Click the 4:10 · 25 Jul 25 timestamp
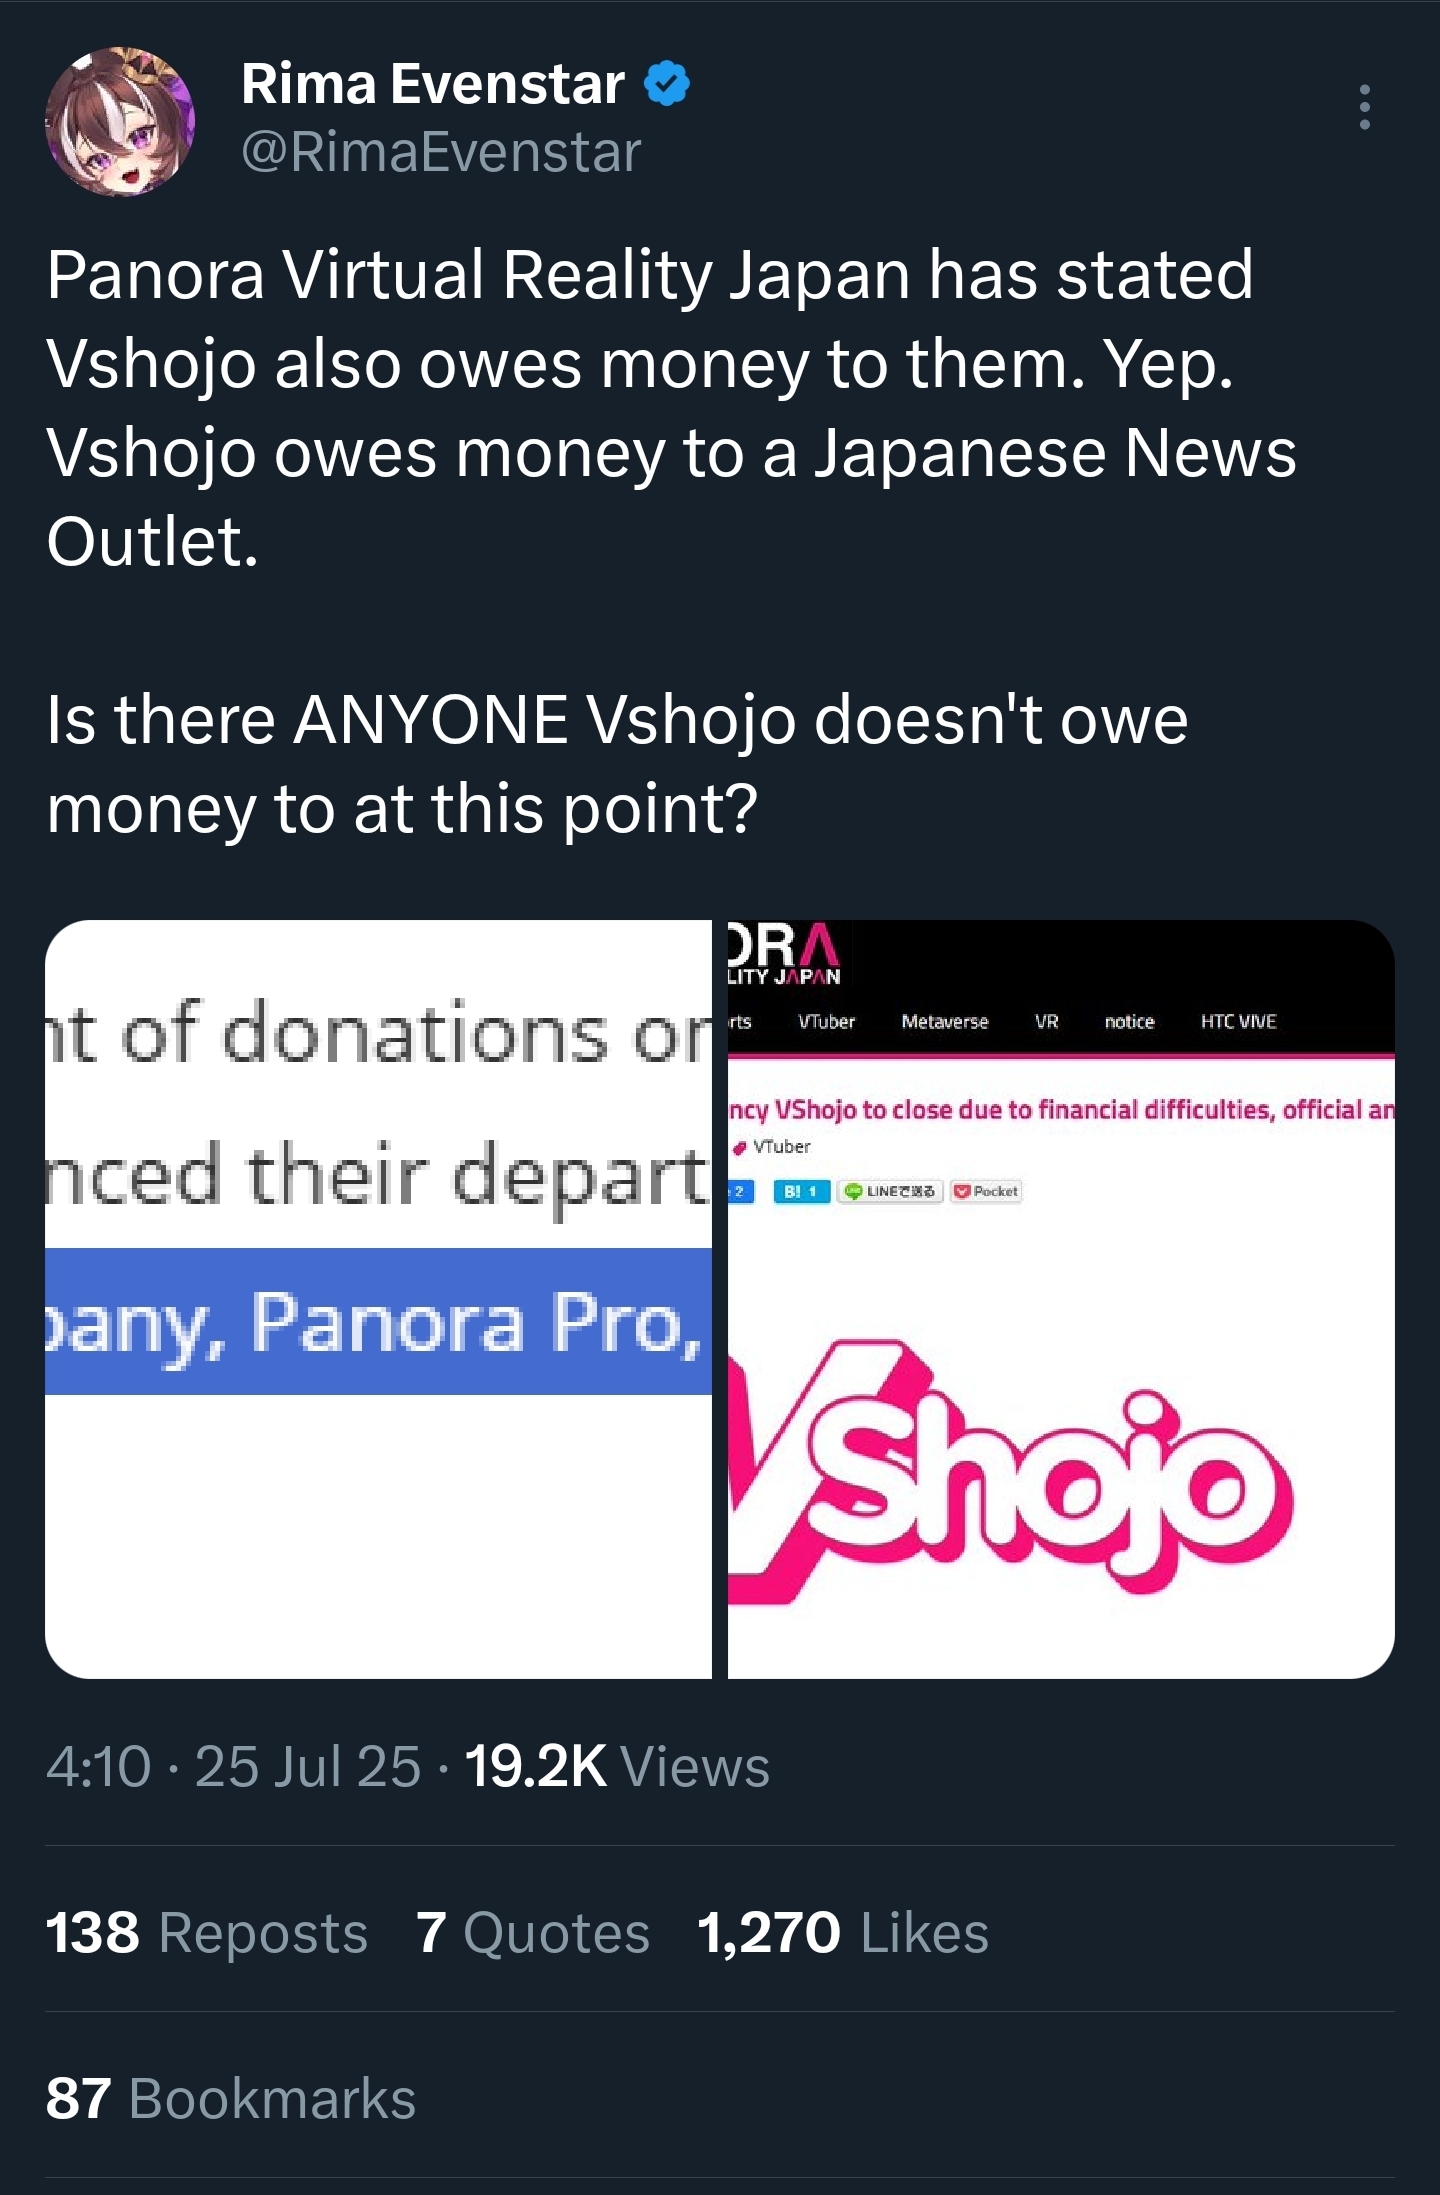The image size is (1440, 2195). pyautogui.click(x=233, y=1766)
